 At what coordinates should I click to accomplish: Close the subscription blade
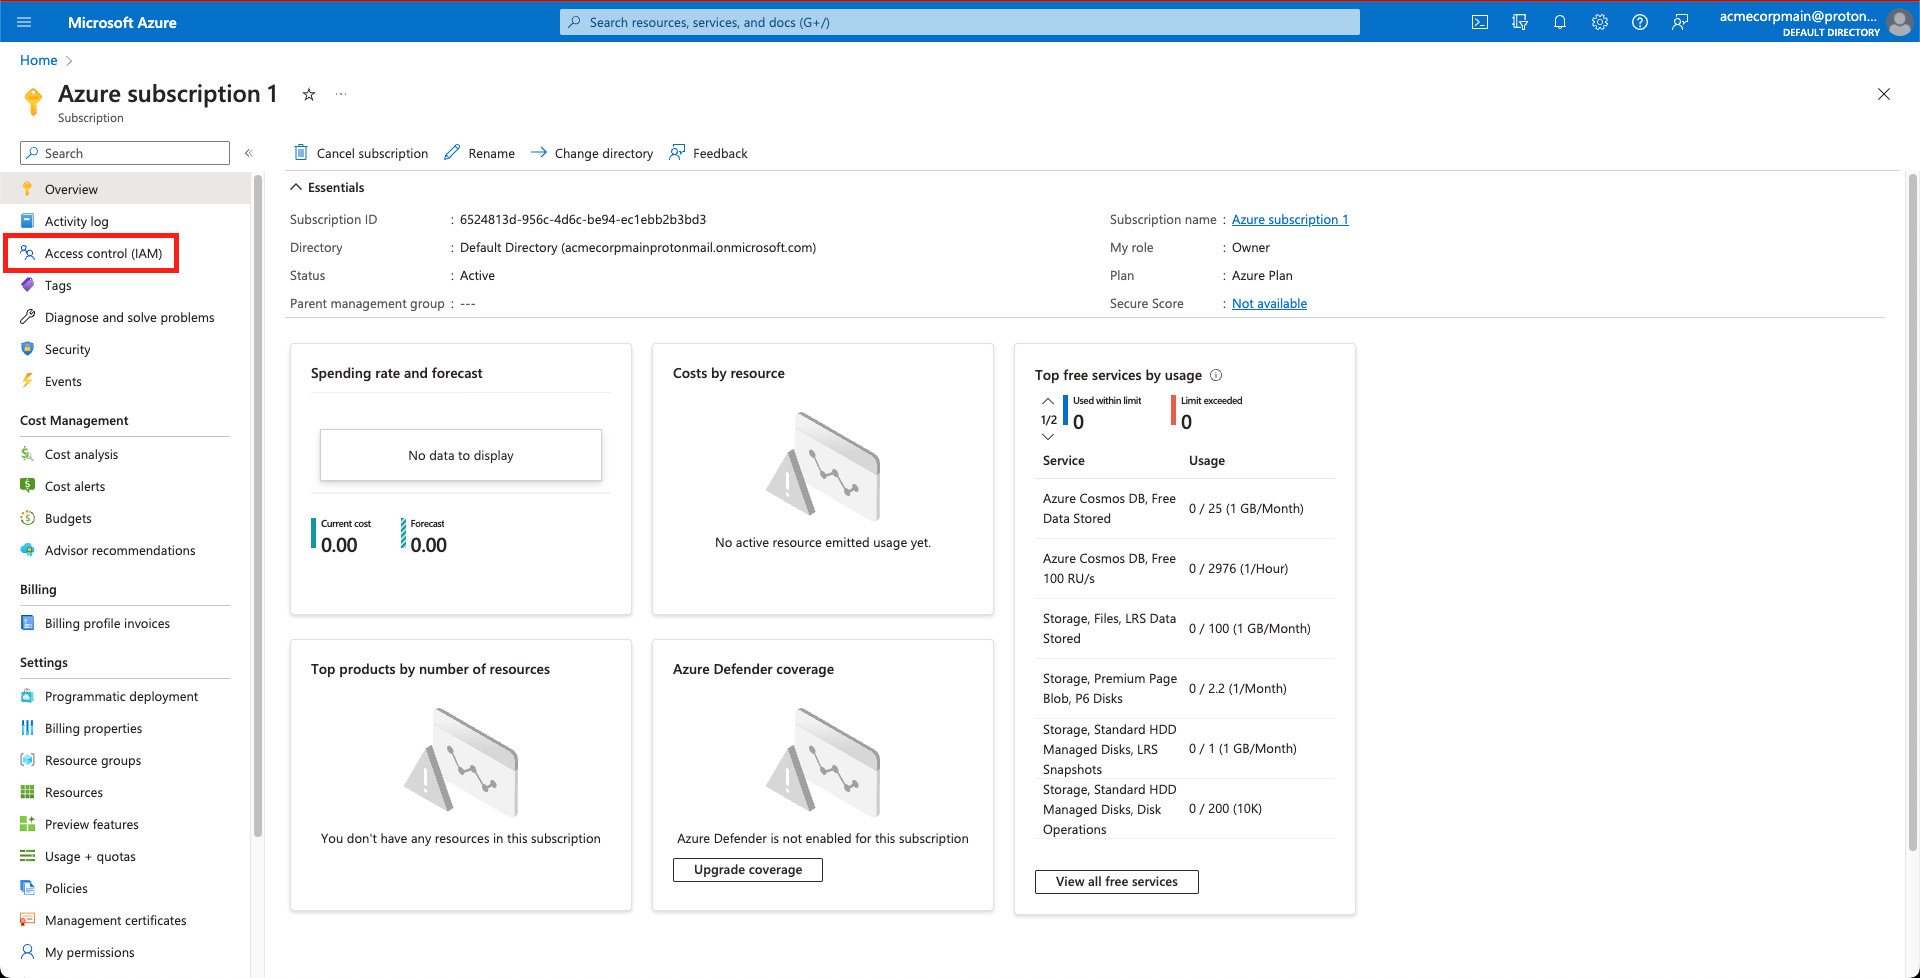click(1884, 94)
